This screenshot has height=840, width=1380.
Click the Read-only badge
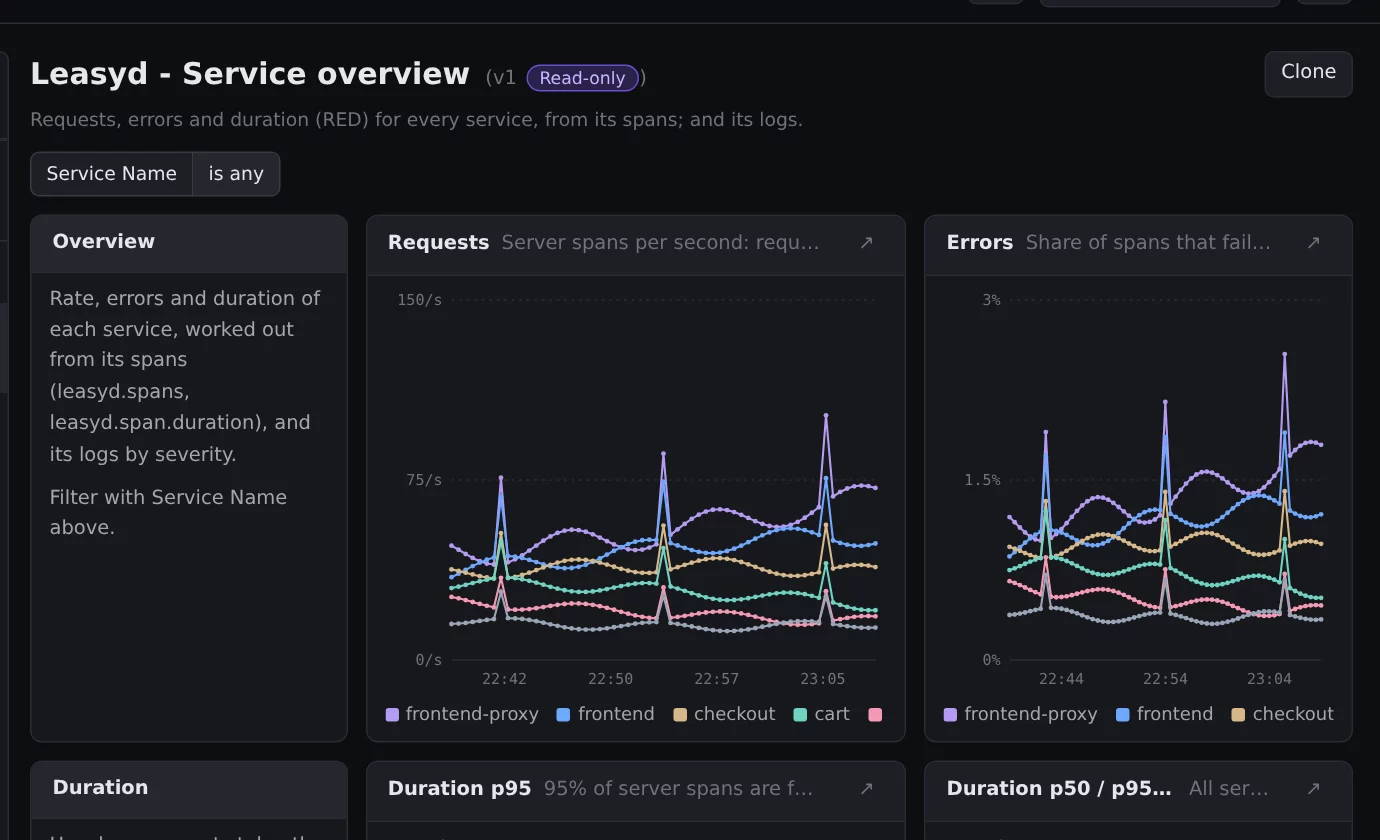coord(582,78)
